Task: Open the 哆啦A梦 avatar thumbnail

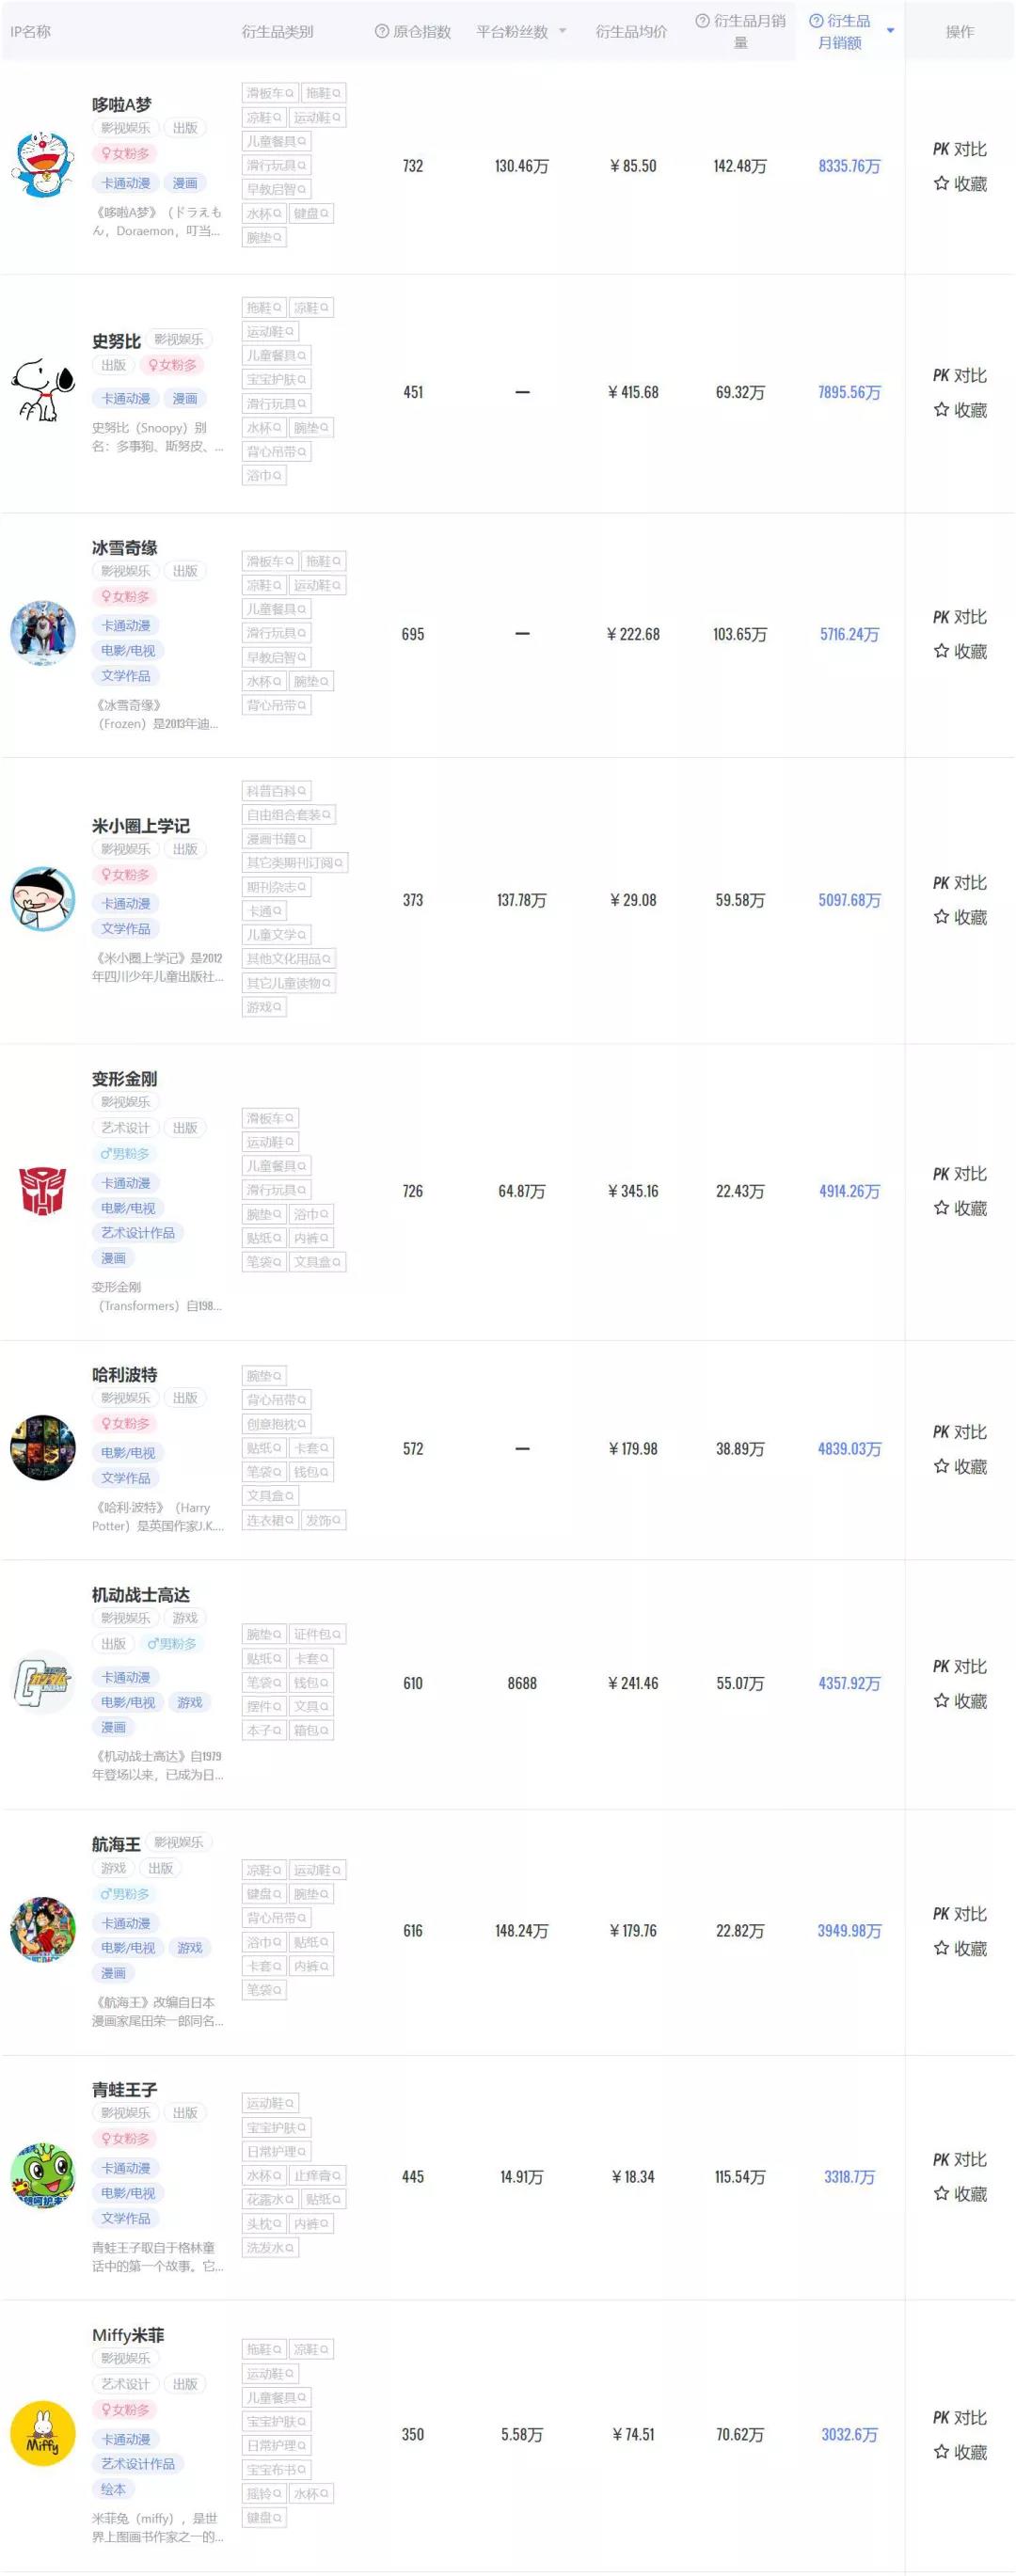Action: pyautogui.click(x=42, y=164)
